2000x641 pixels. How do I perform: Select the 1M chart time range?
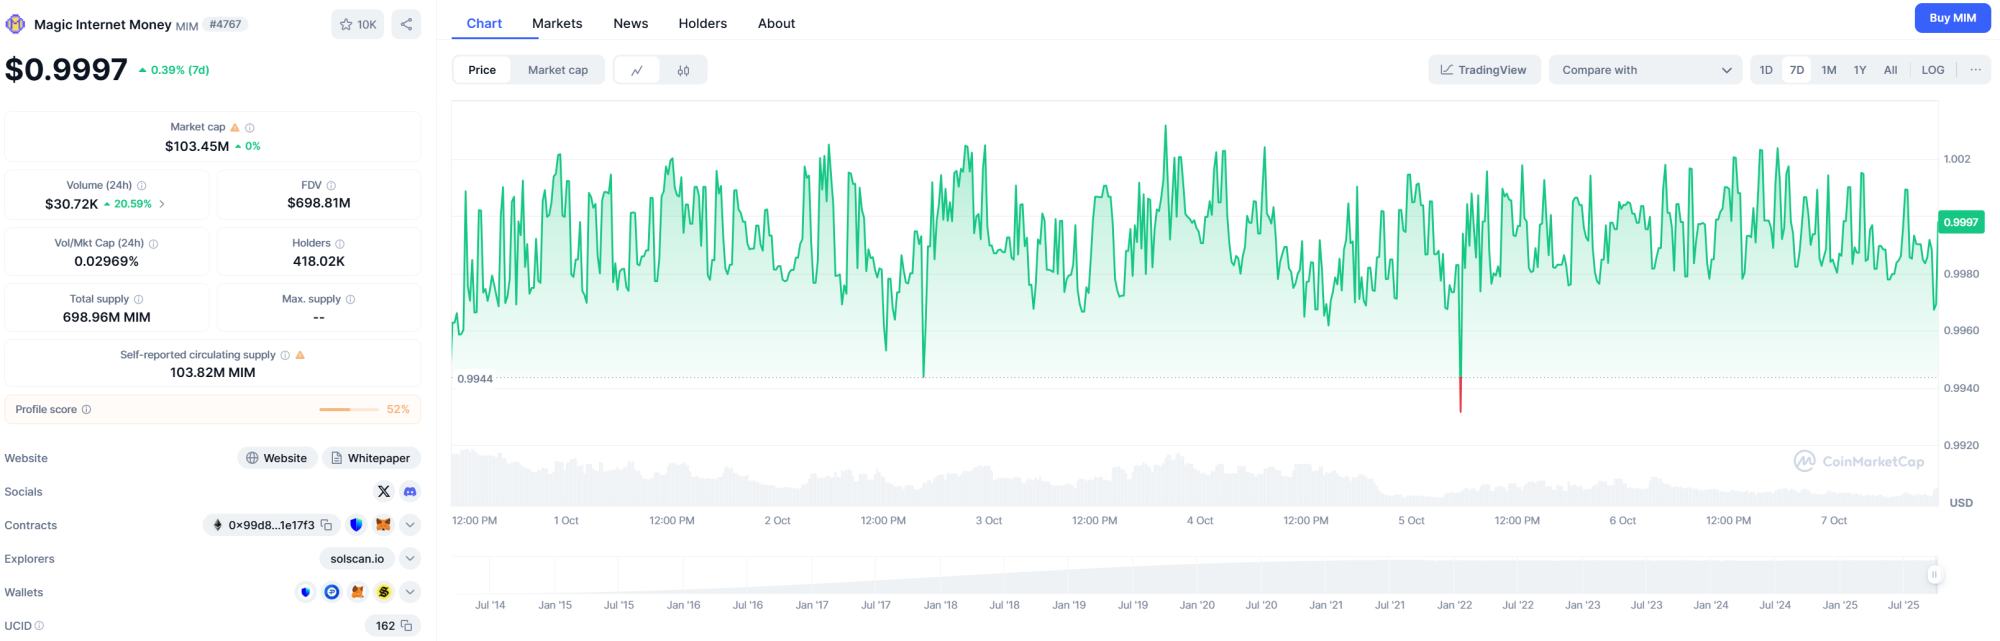tap(1828, 70)
